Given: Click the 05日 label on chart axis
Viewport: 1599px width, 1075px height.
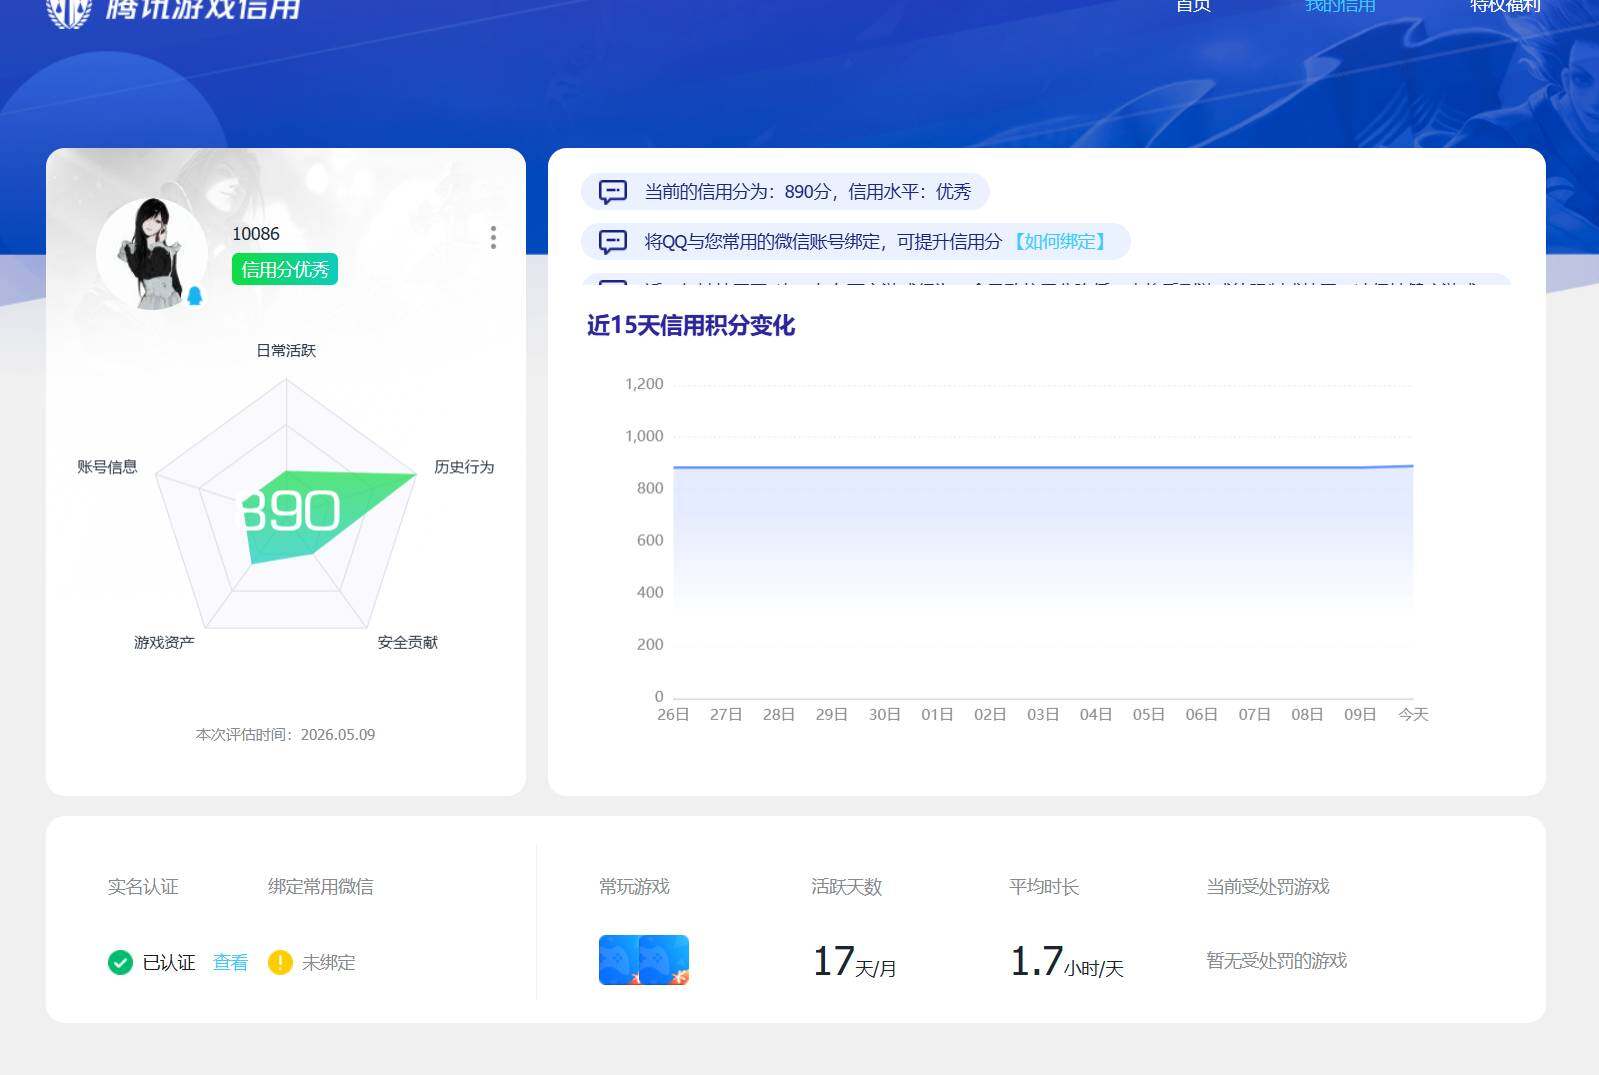Looking at the screenshot, I should [1148, 714].
